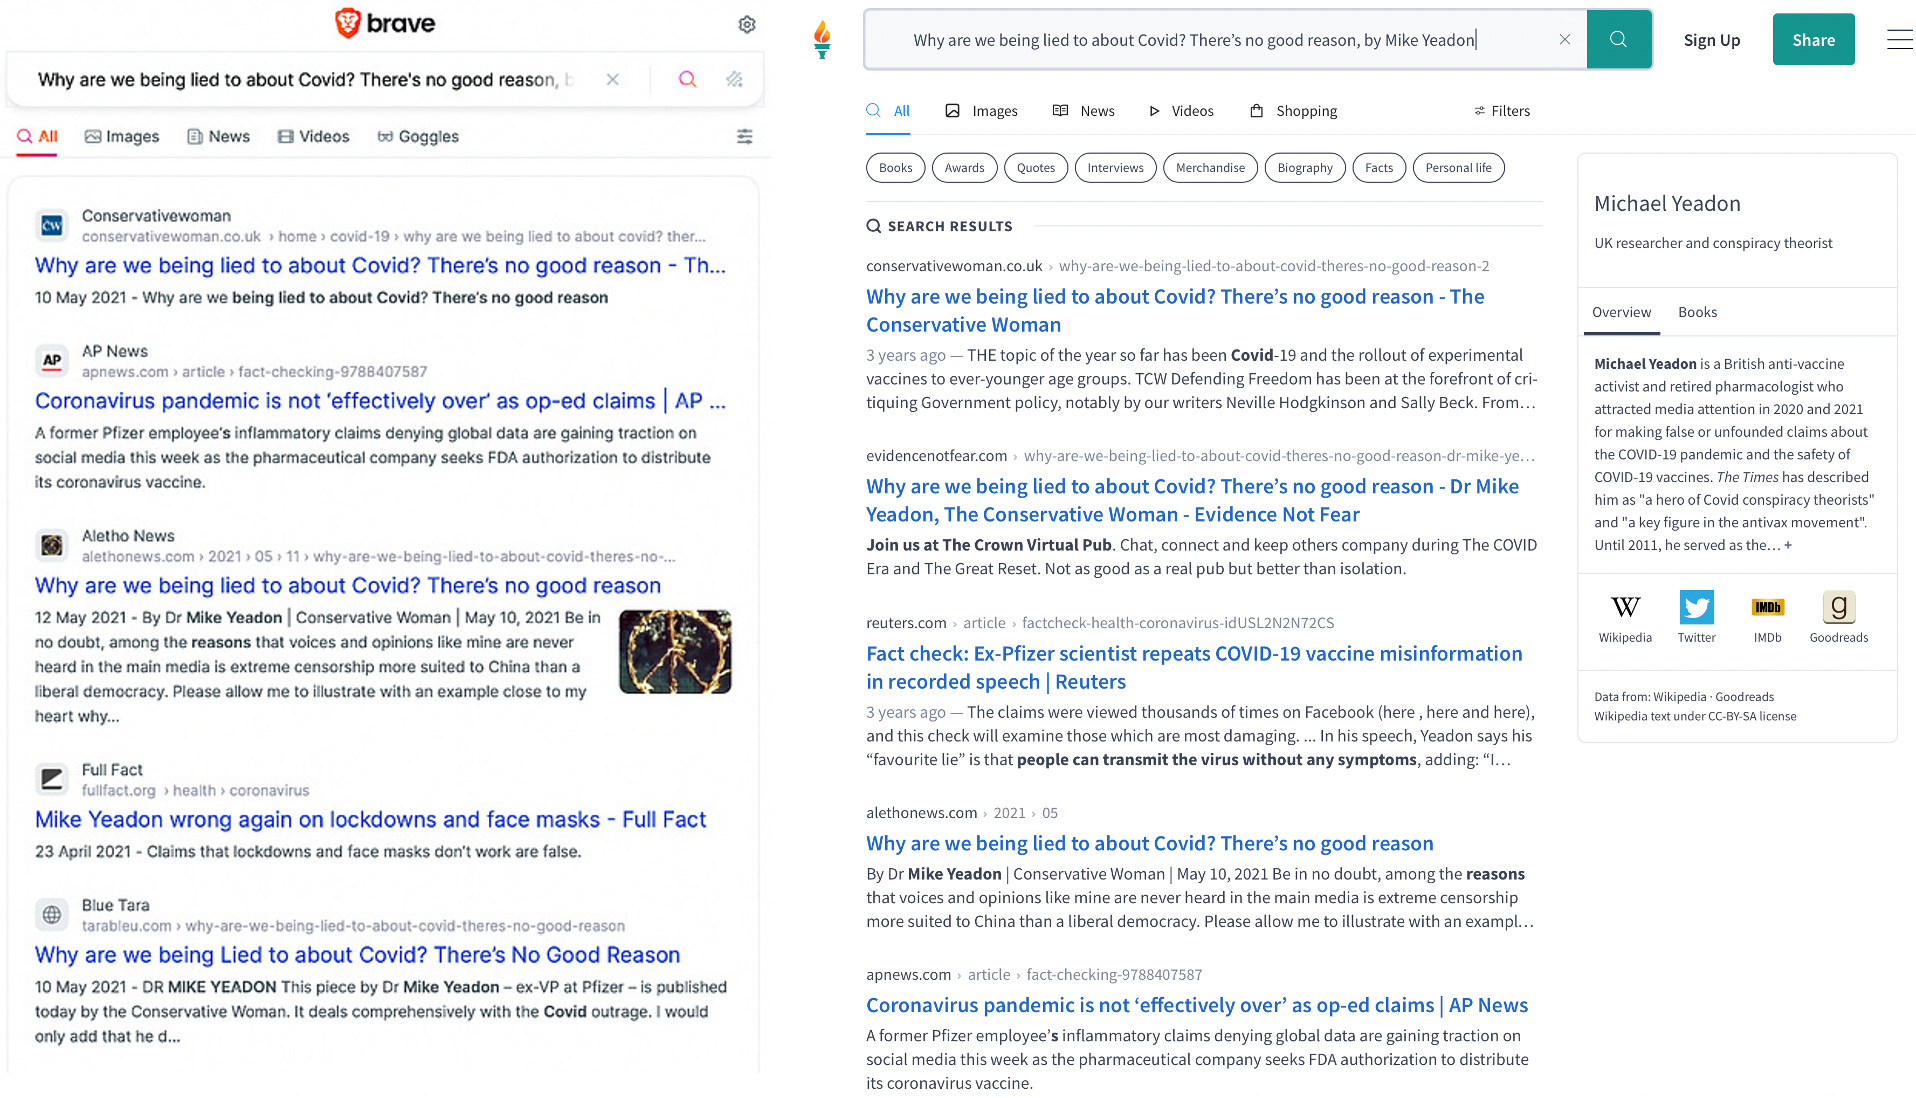The image size is (1916, 1098).
Task: Open Conservative Woman result on right side
Action: 1175,311
